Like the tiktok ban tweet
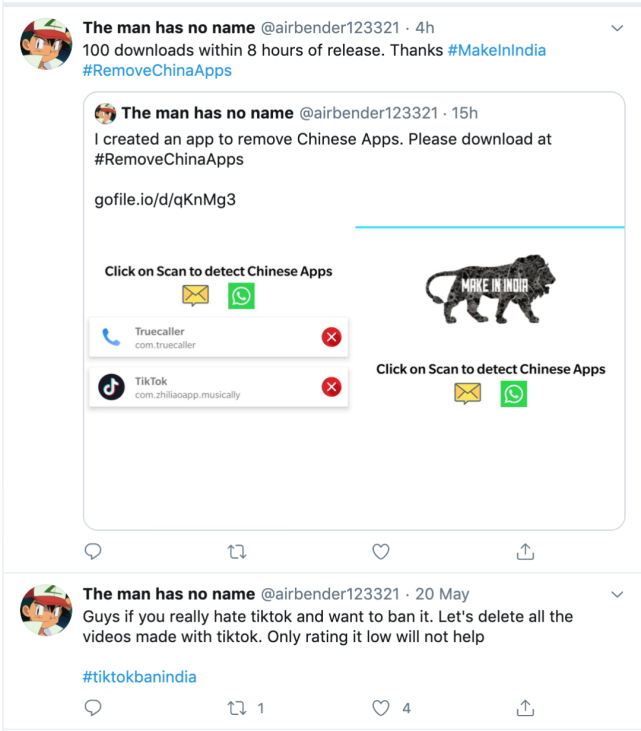 tap(380, 708)
